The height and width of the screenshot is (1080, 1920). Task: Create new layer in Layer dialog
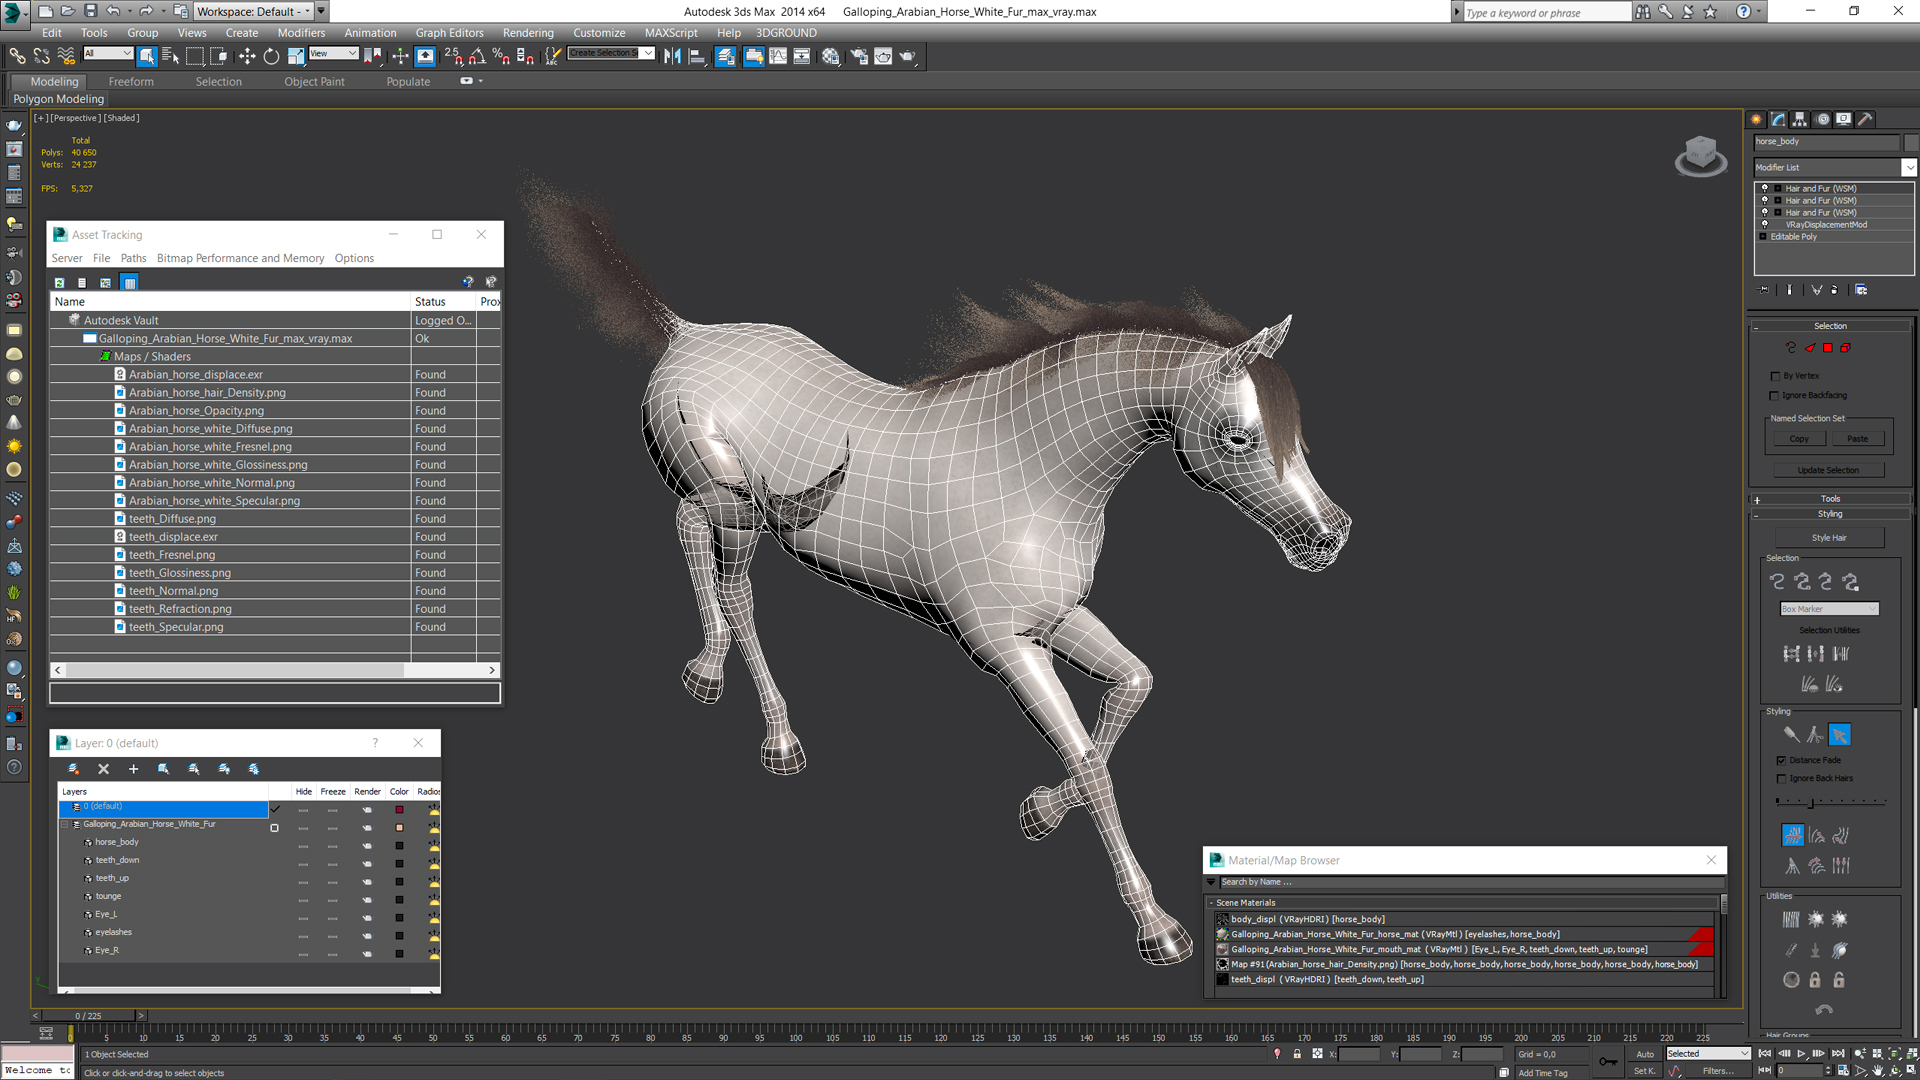(x=73, y=769)
